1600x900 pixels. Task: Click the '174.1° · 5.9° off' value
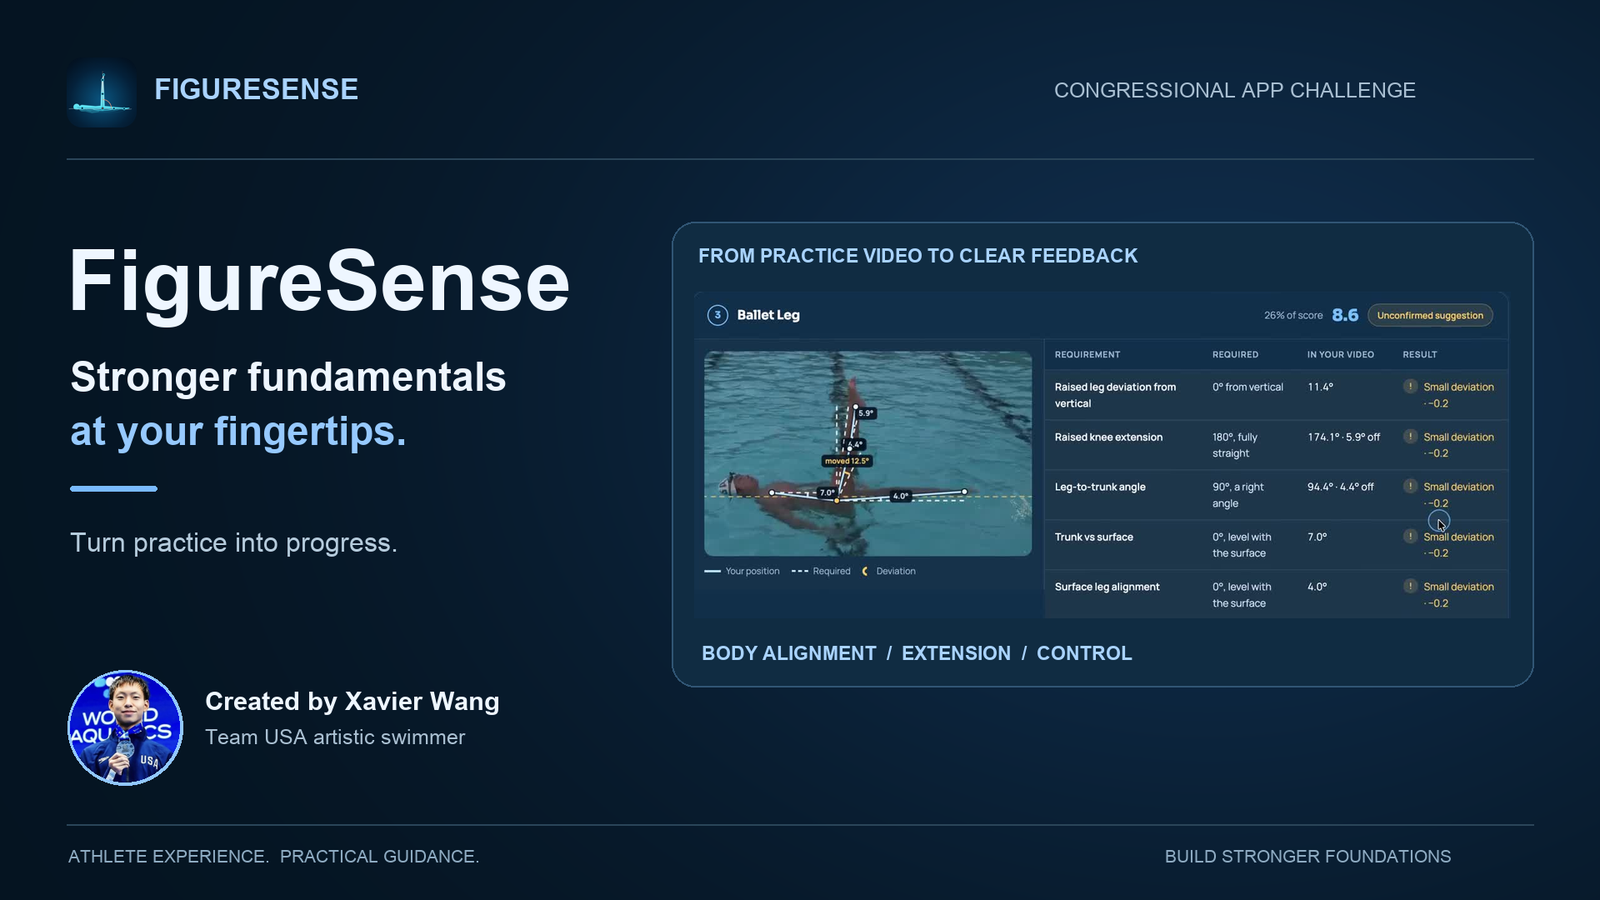coord(1343,437)
